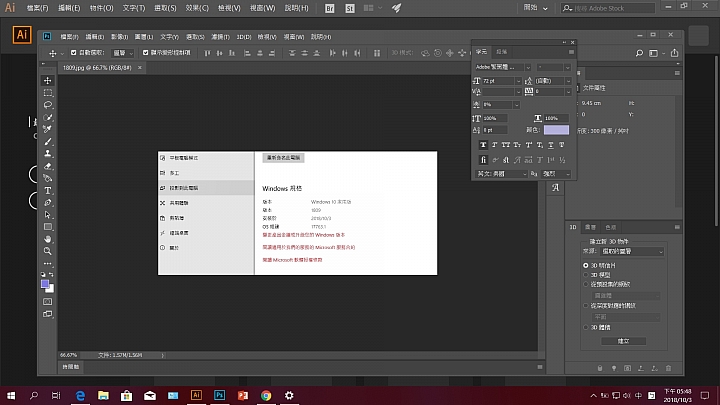
Task: Toggle Show Transform Controls checkbox
Action: coord(146,53)
